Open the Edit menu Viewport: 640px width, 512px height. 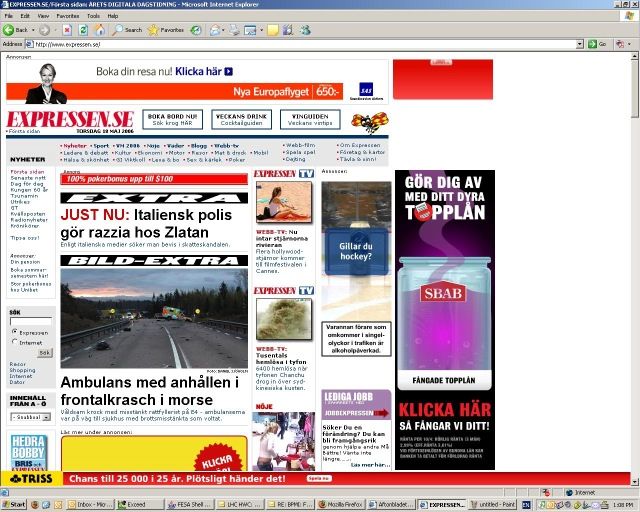(25, 16)
